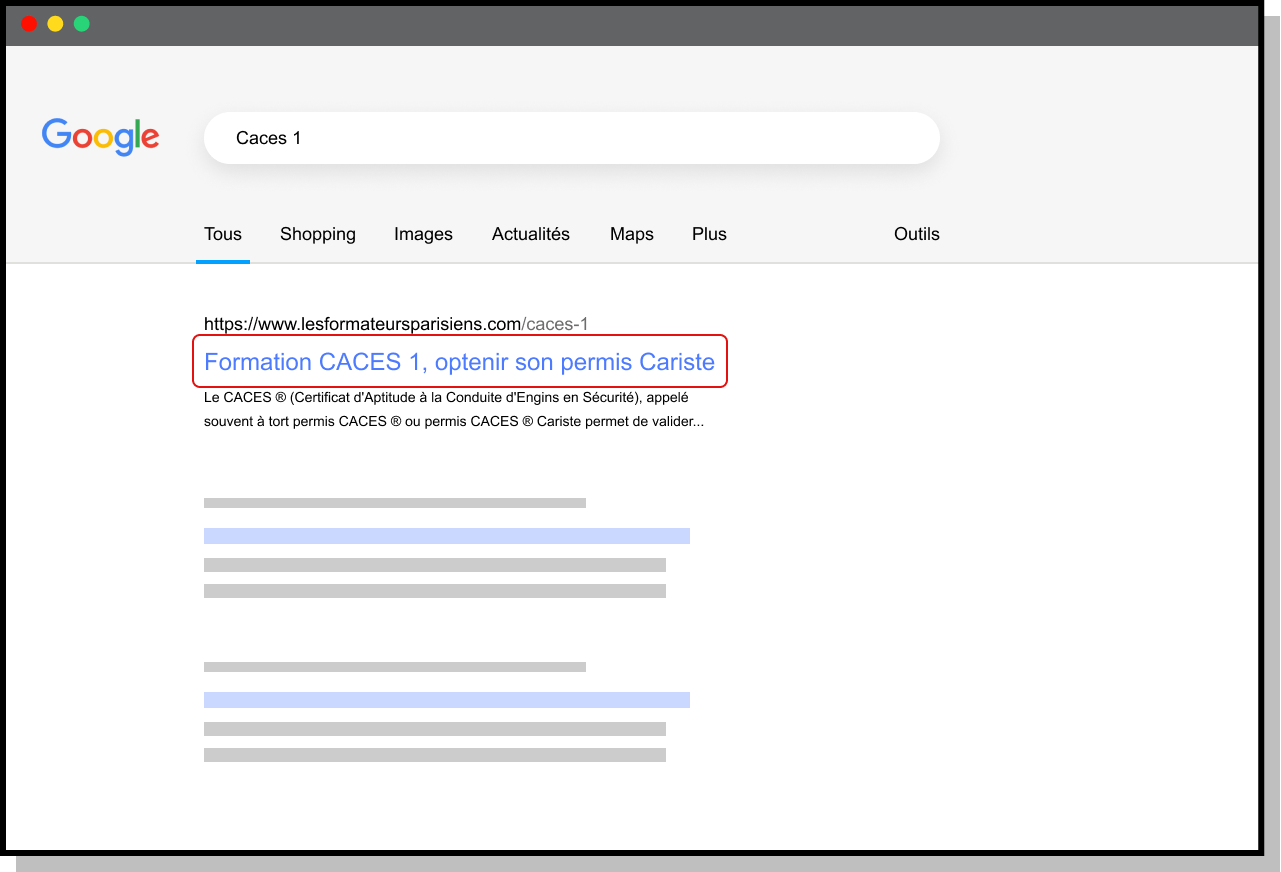
Task: Click the lesformateursparisiens.com URL
Action: pyautogui.click(x=396, y=324)
